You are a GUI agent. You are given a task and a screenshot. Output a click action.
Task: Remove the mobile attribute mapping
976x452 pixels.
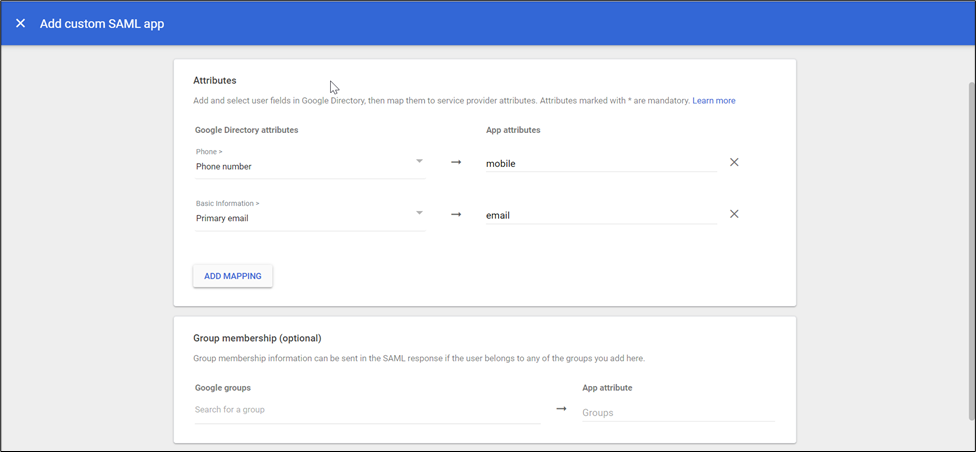pos(734,162)
